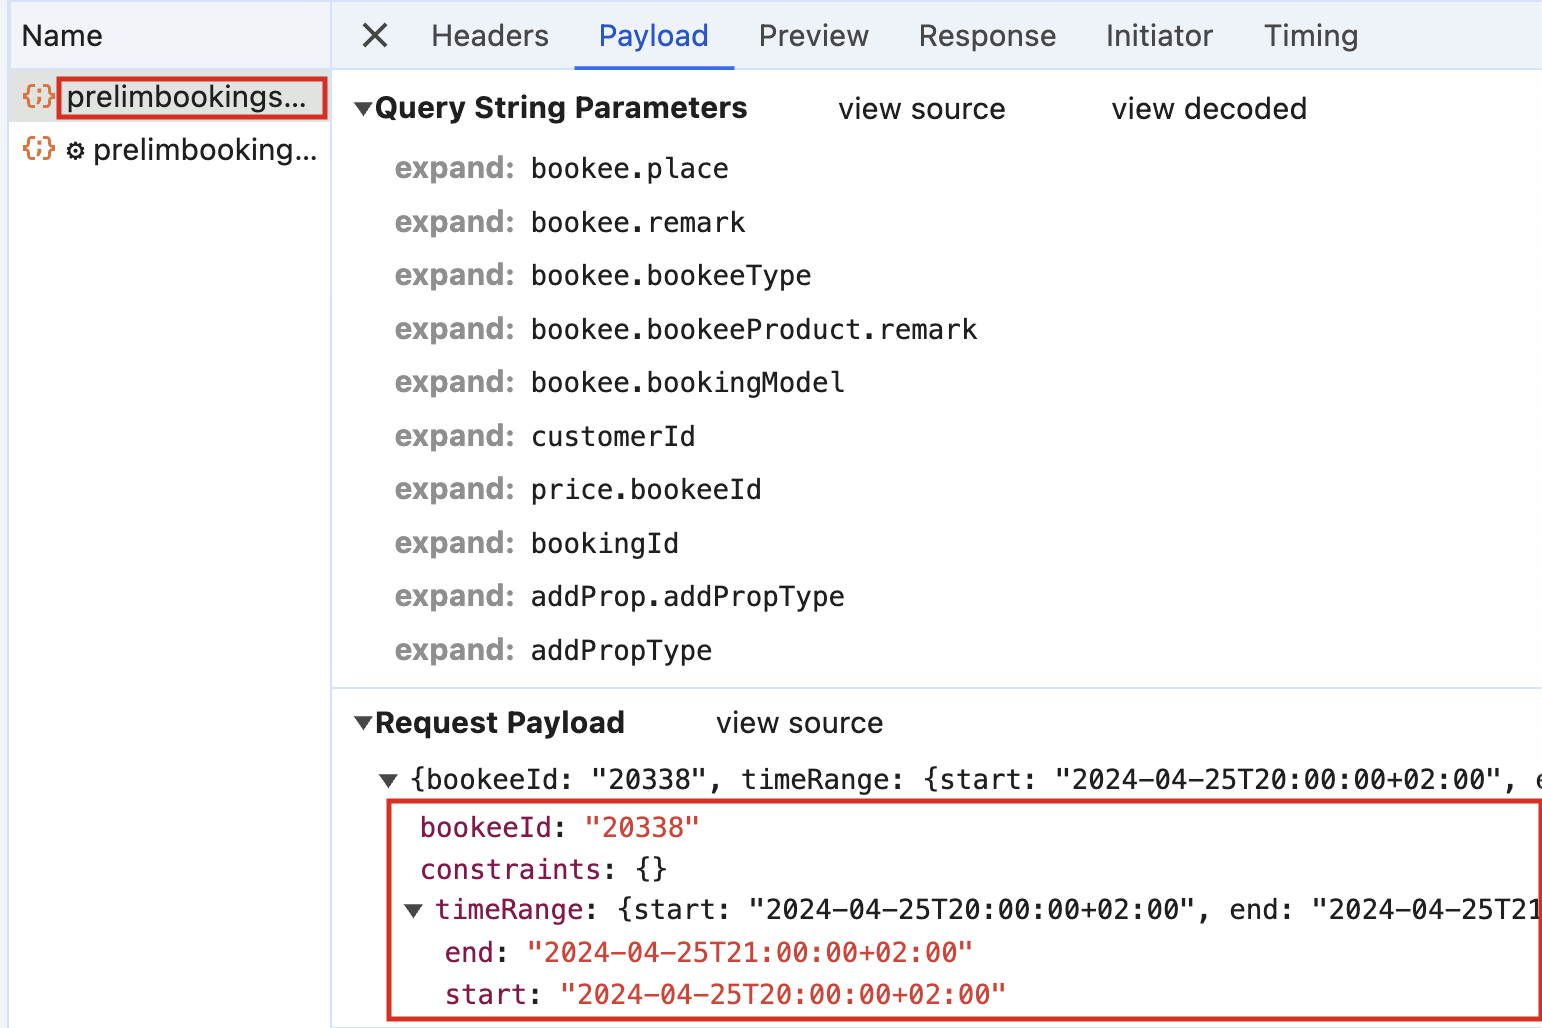Open the Timing tab
Screen dimensions: 1542x1028
pos(1311,36)
